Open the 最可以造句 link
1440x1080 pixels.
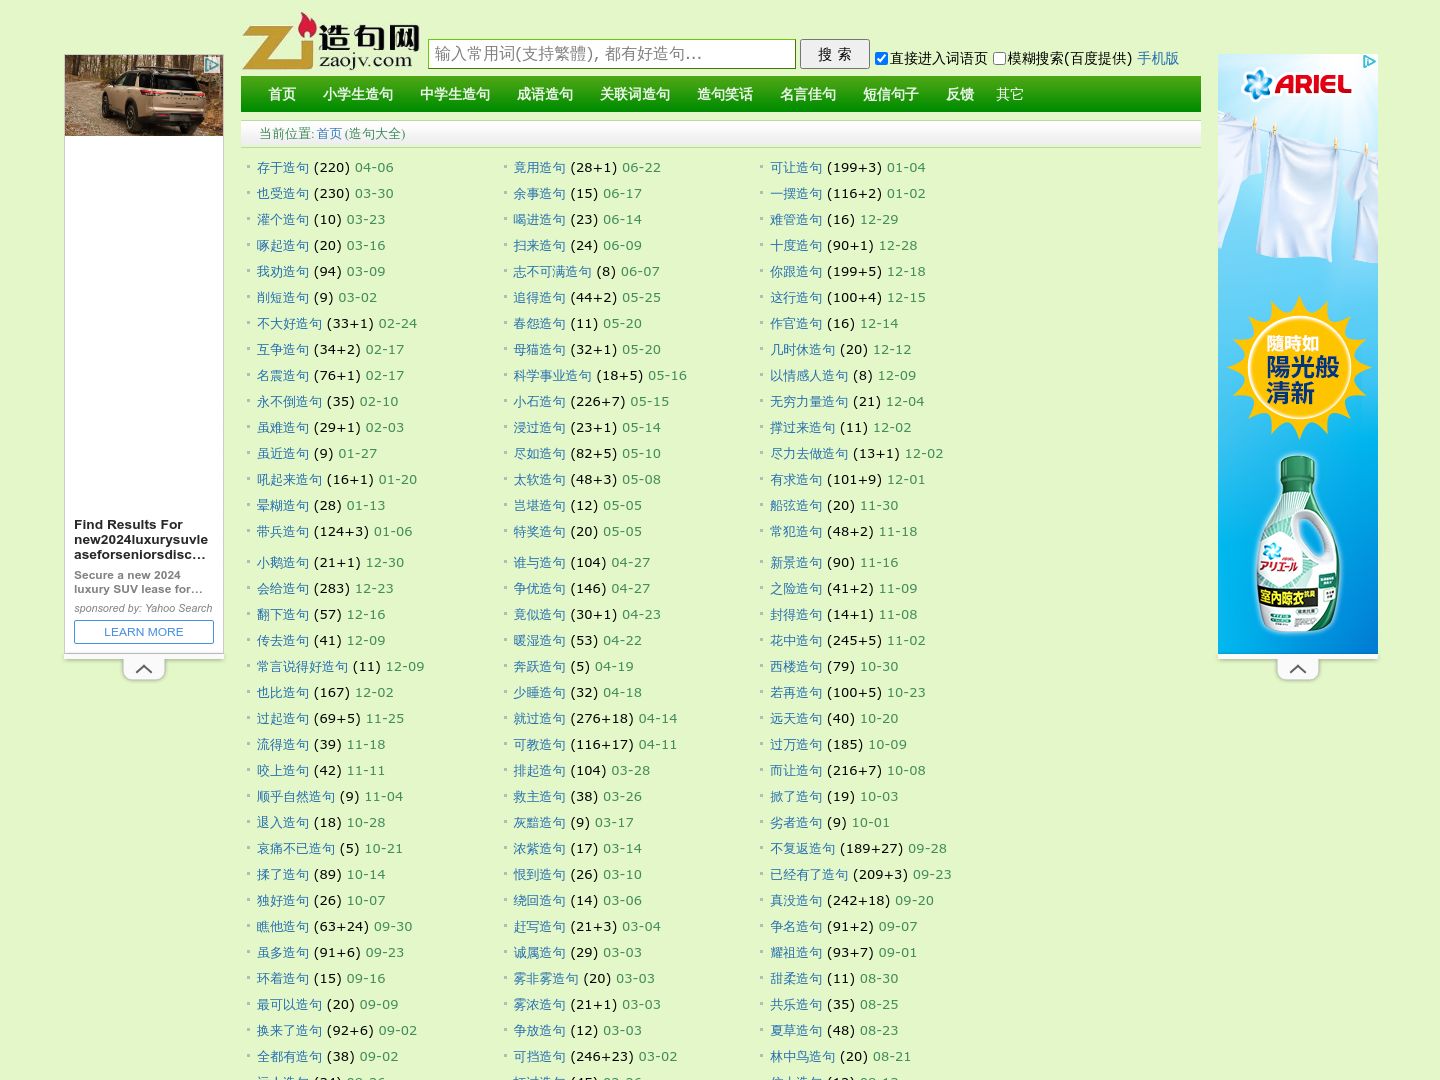290,1004
